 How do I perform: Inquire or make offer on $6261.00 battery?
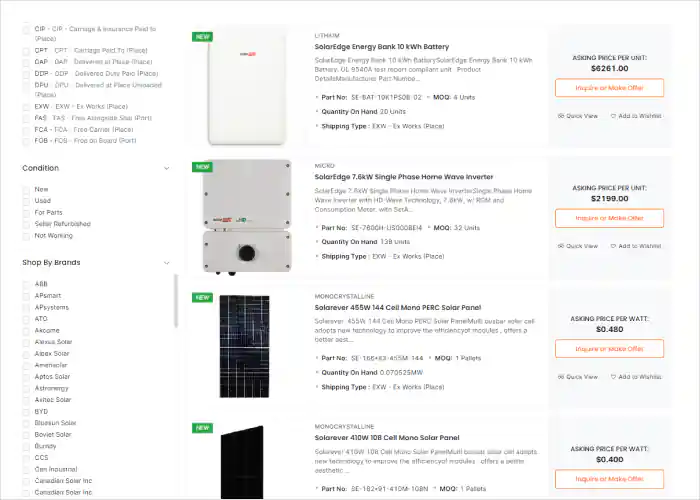pos(609,88)
